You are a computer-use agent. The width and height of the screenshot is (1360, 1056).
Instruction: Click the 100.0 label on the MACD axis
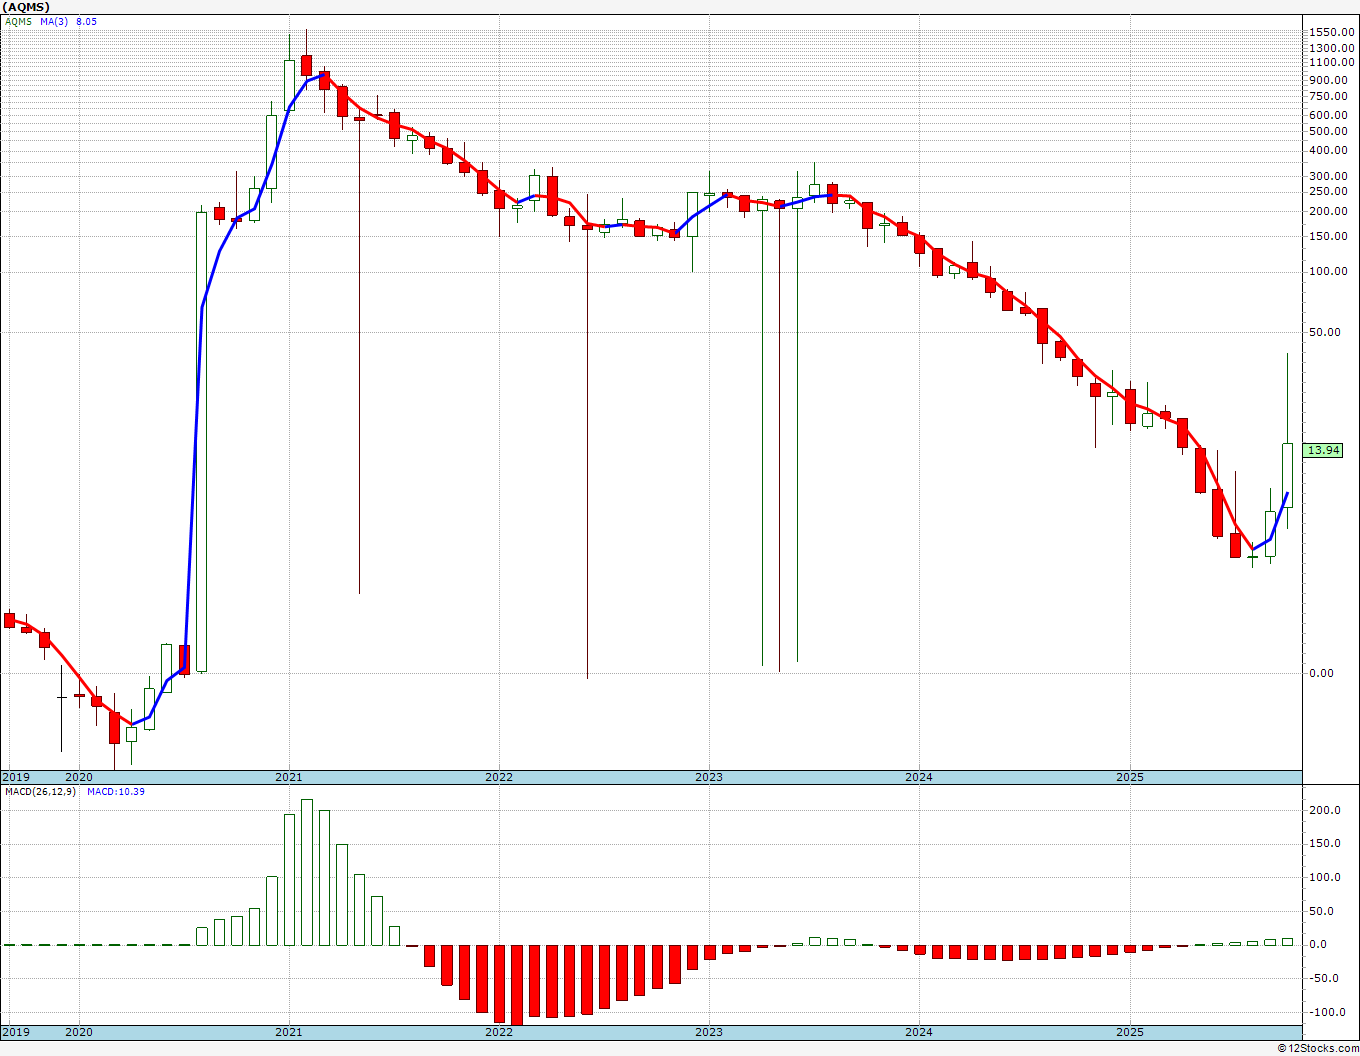point(1325,878)
